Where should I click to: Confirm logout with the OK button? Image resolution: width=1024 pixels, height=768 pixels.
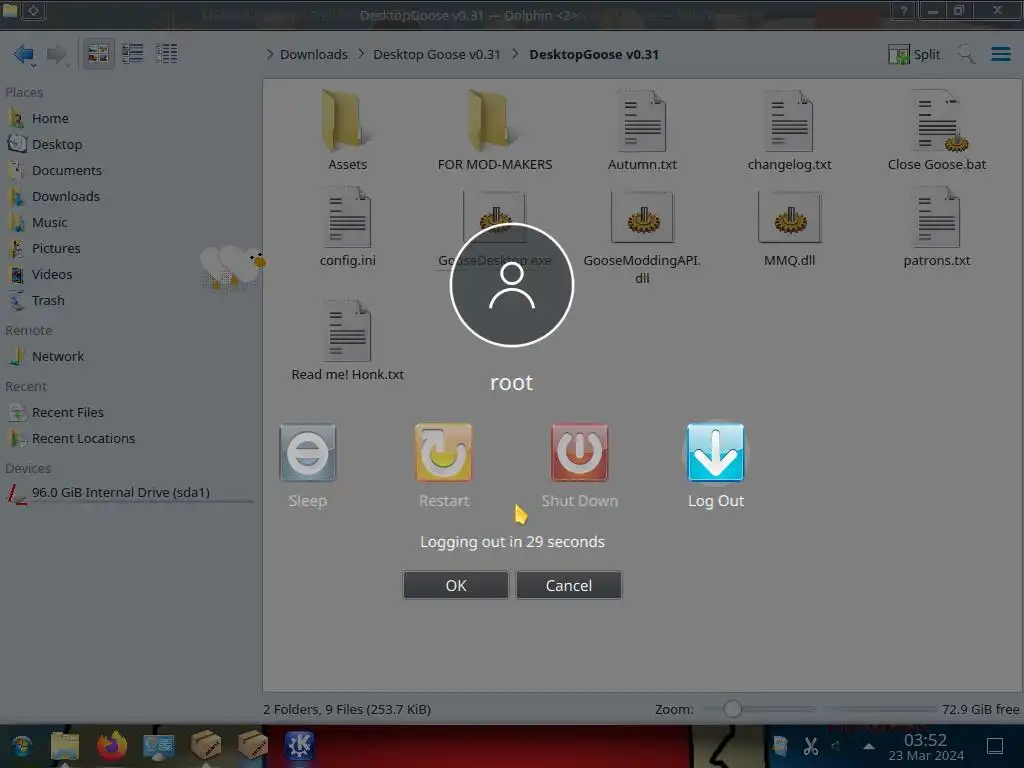[x=456, y=585]
